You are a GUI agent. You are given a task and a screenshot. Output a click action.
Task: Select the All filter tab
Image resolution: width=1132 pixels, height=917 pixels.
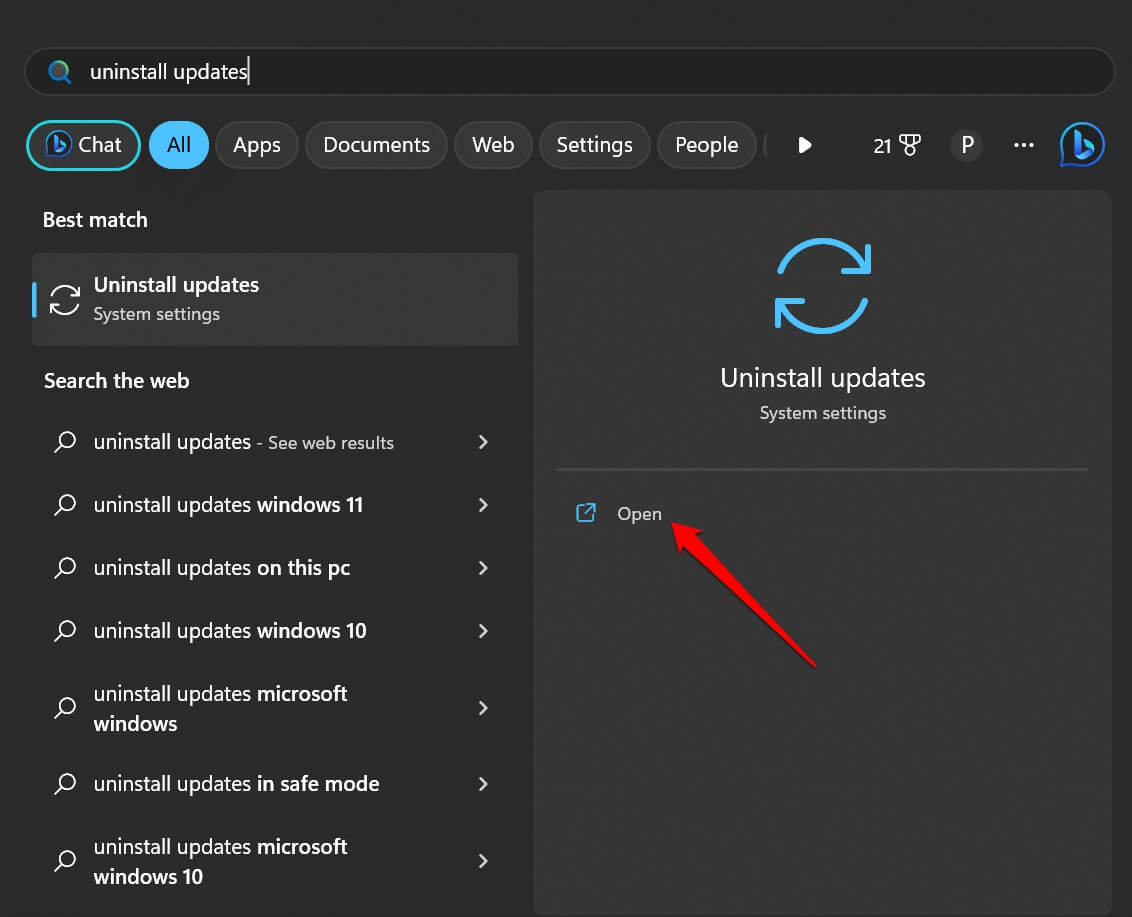tap(179, 145)
